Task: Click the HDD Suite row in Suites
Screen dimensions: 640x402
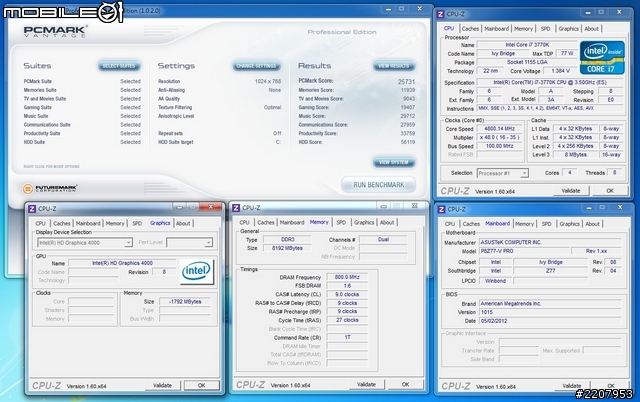Action: [82, 142]
